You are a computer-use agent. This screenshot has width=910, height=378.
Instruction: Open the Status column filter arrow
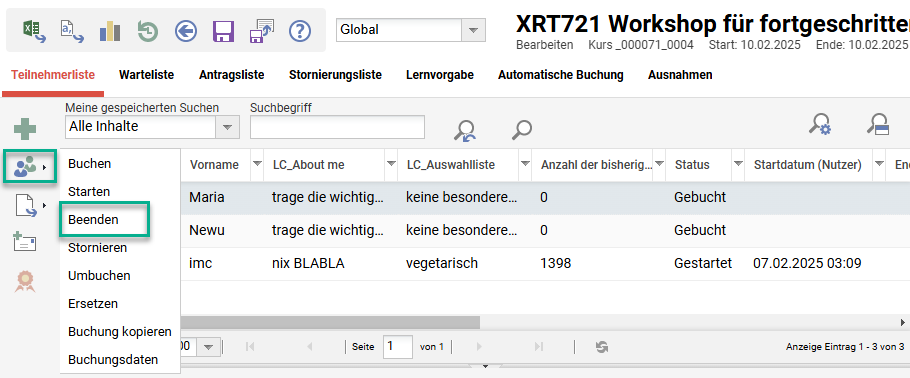click(738, 164)
